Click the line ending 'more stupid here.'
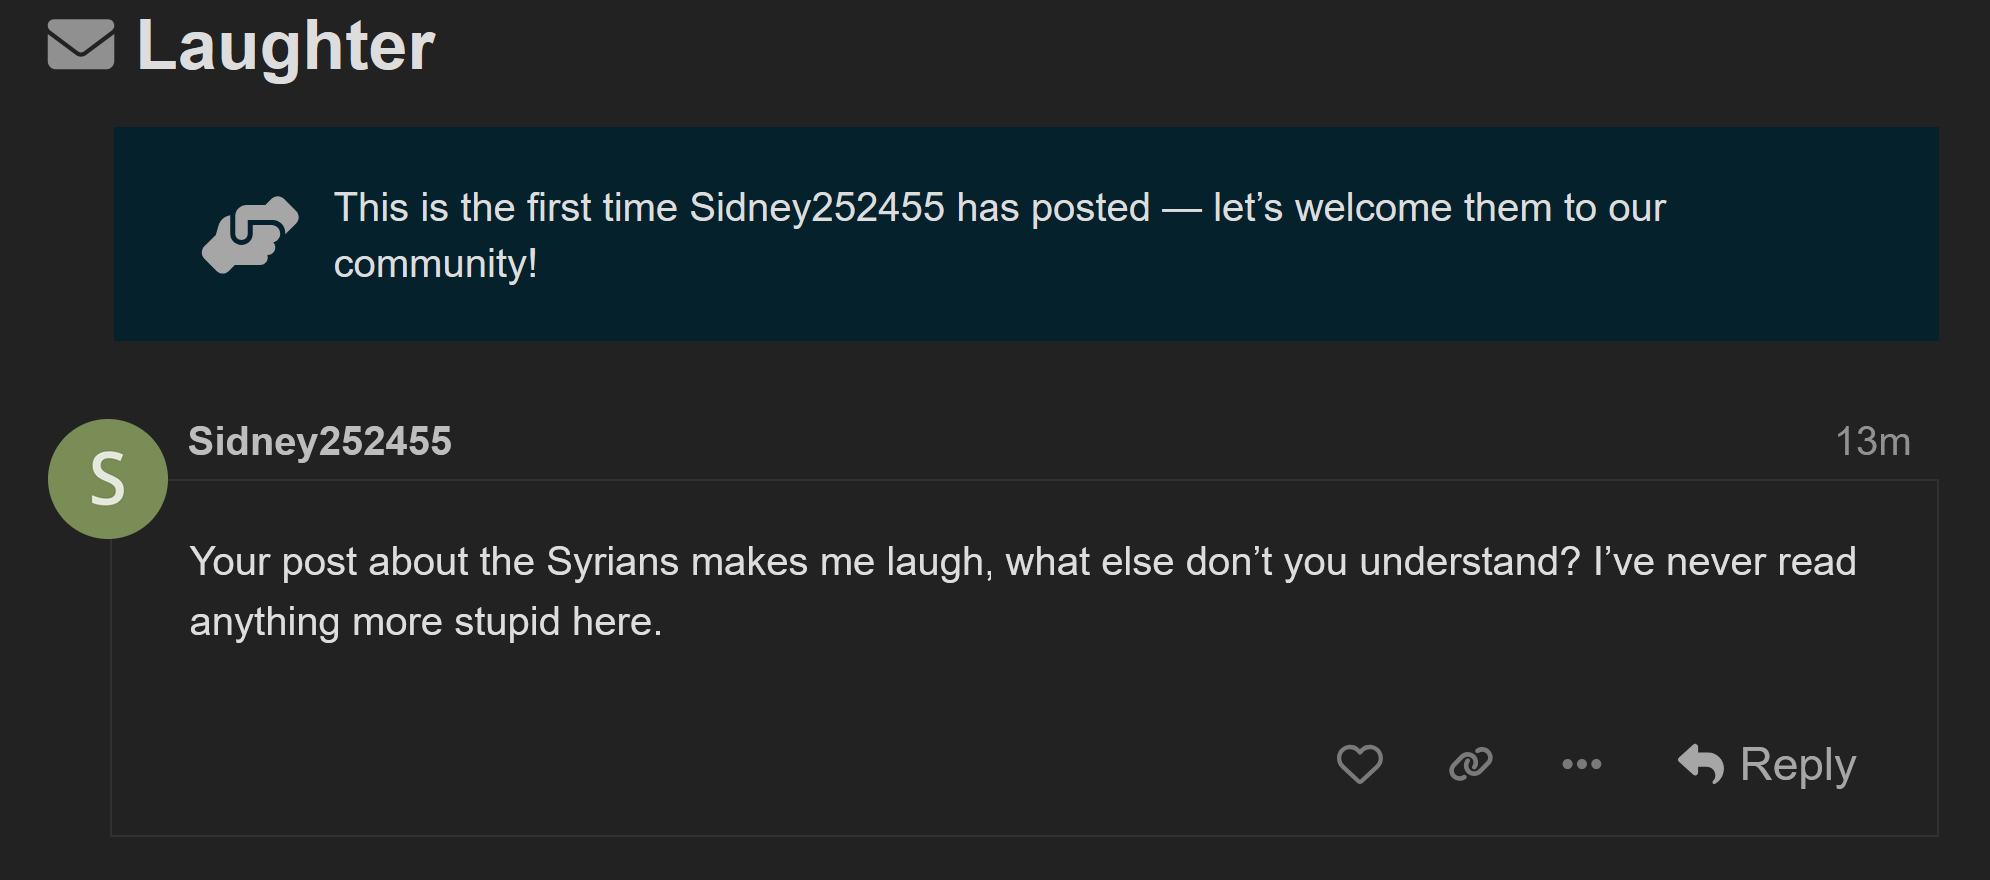This screenshot has height=880, width=1990. pos(426,622)
